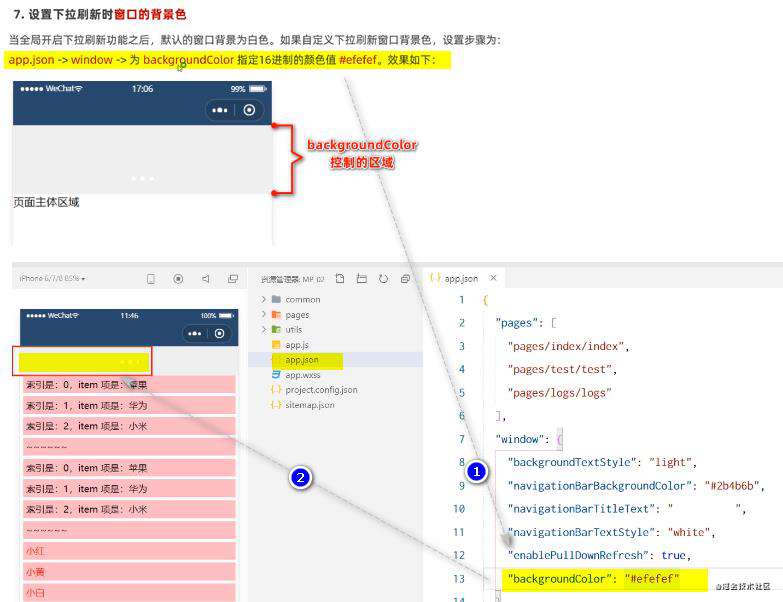Close the app.json editor tab
The height and width of the screenshot is (602, 783).
point(493,278)
